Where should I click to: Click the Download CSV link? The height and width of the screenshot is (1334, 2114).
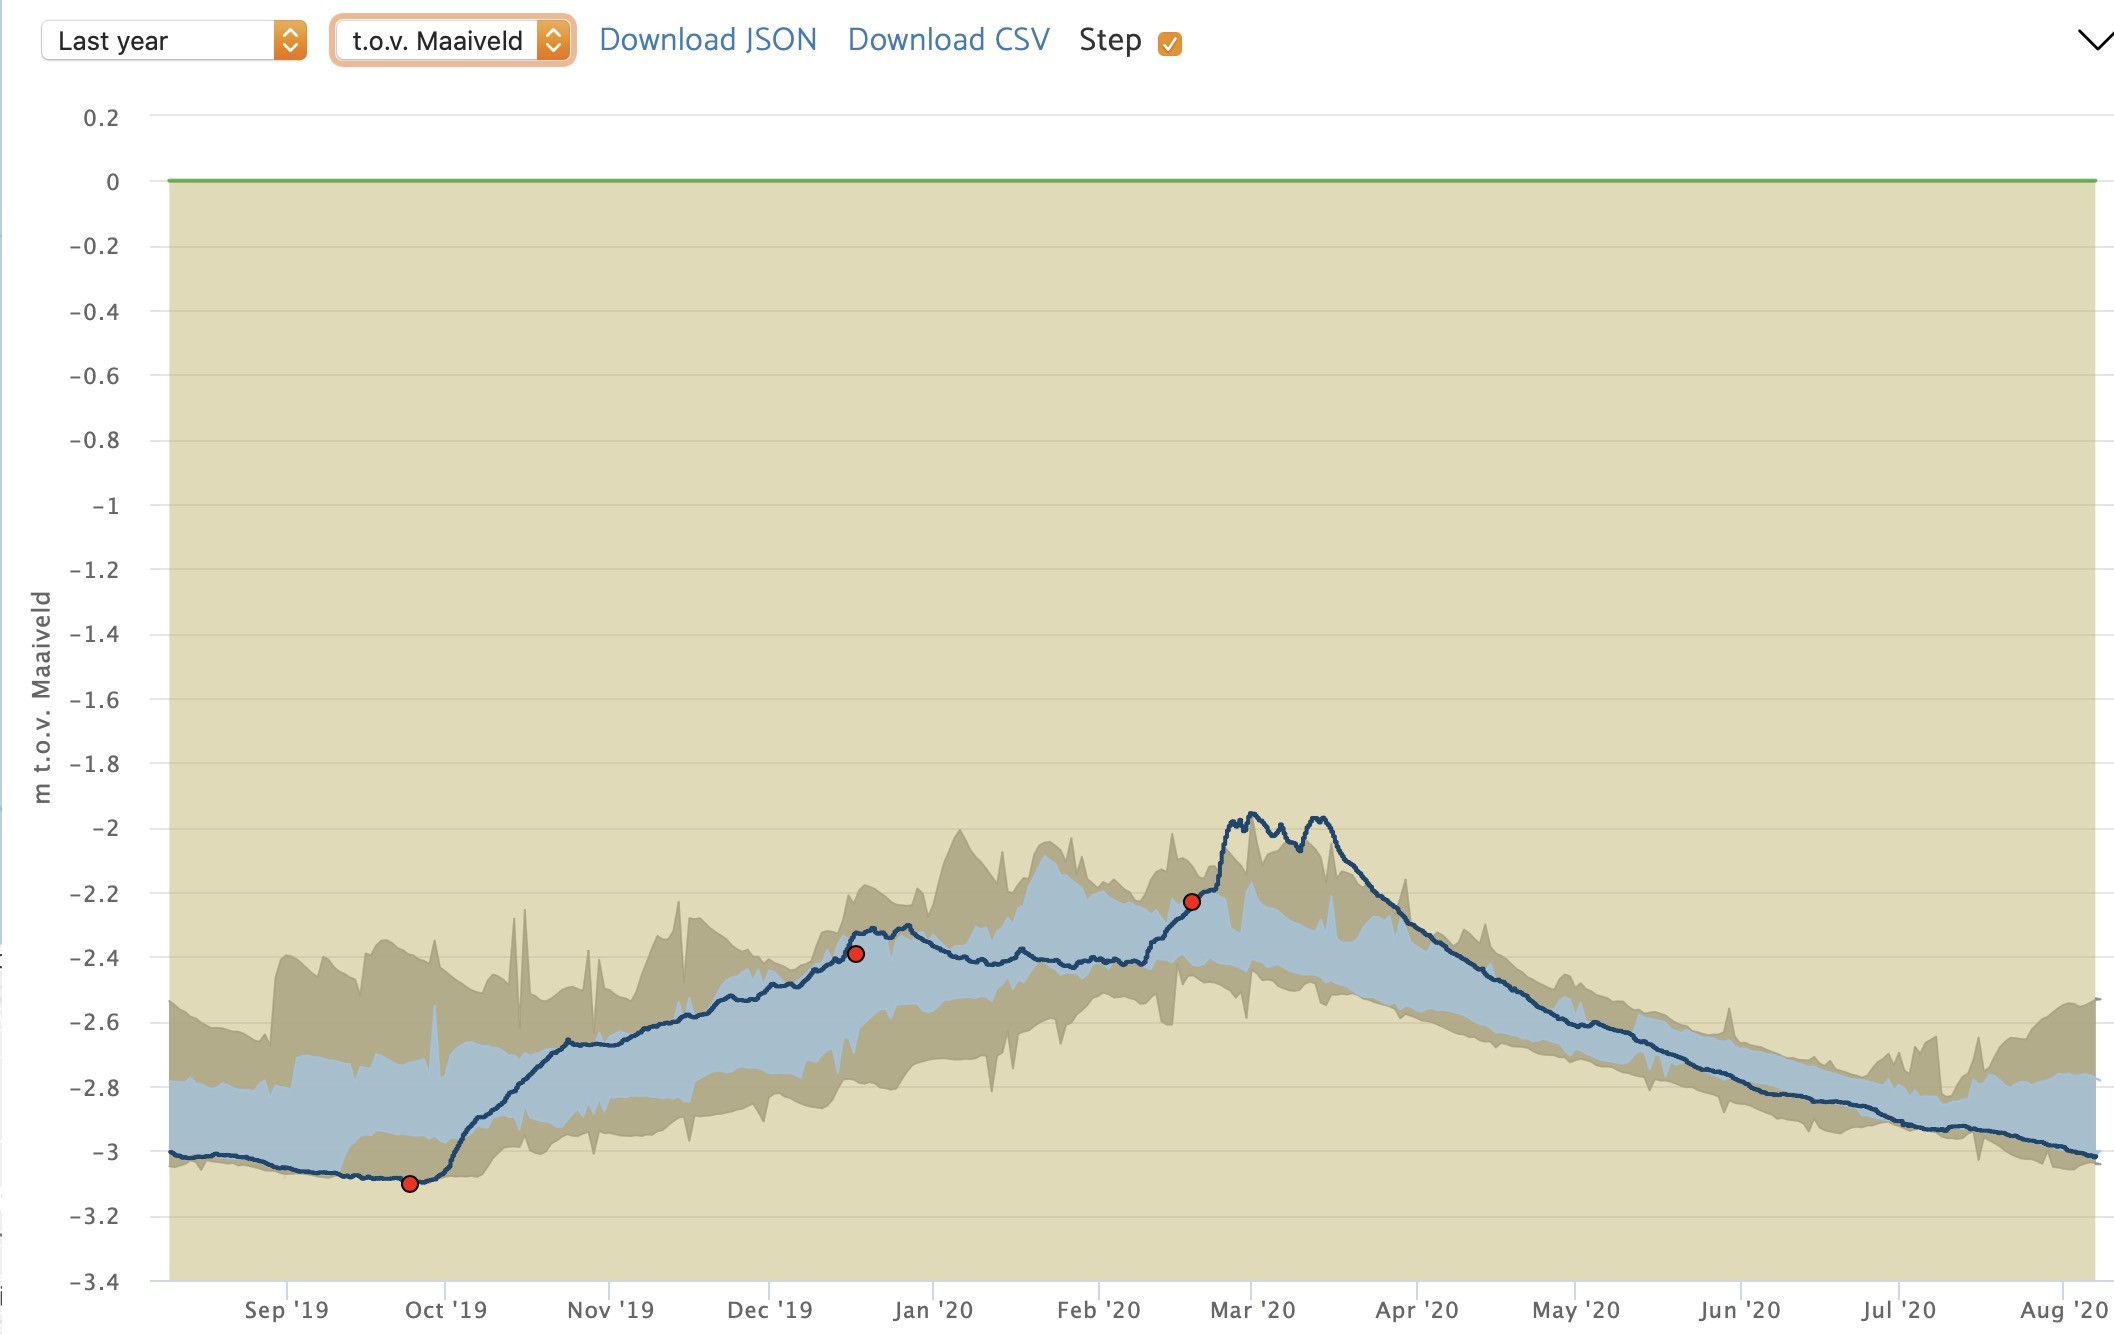click(x=948, y=40)
